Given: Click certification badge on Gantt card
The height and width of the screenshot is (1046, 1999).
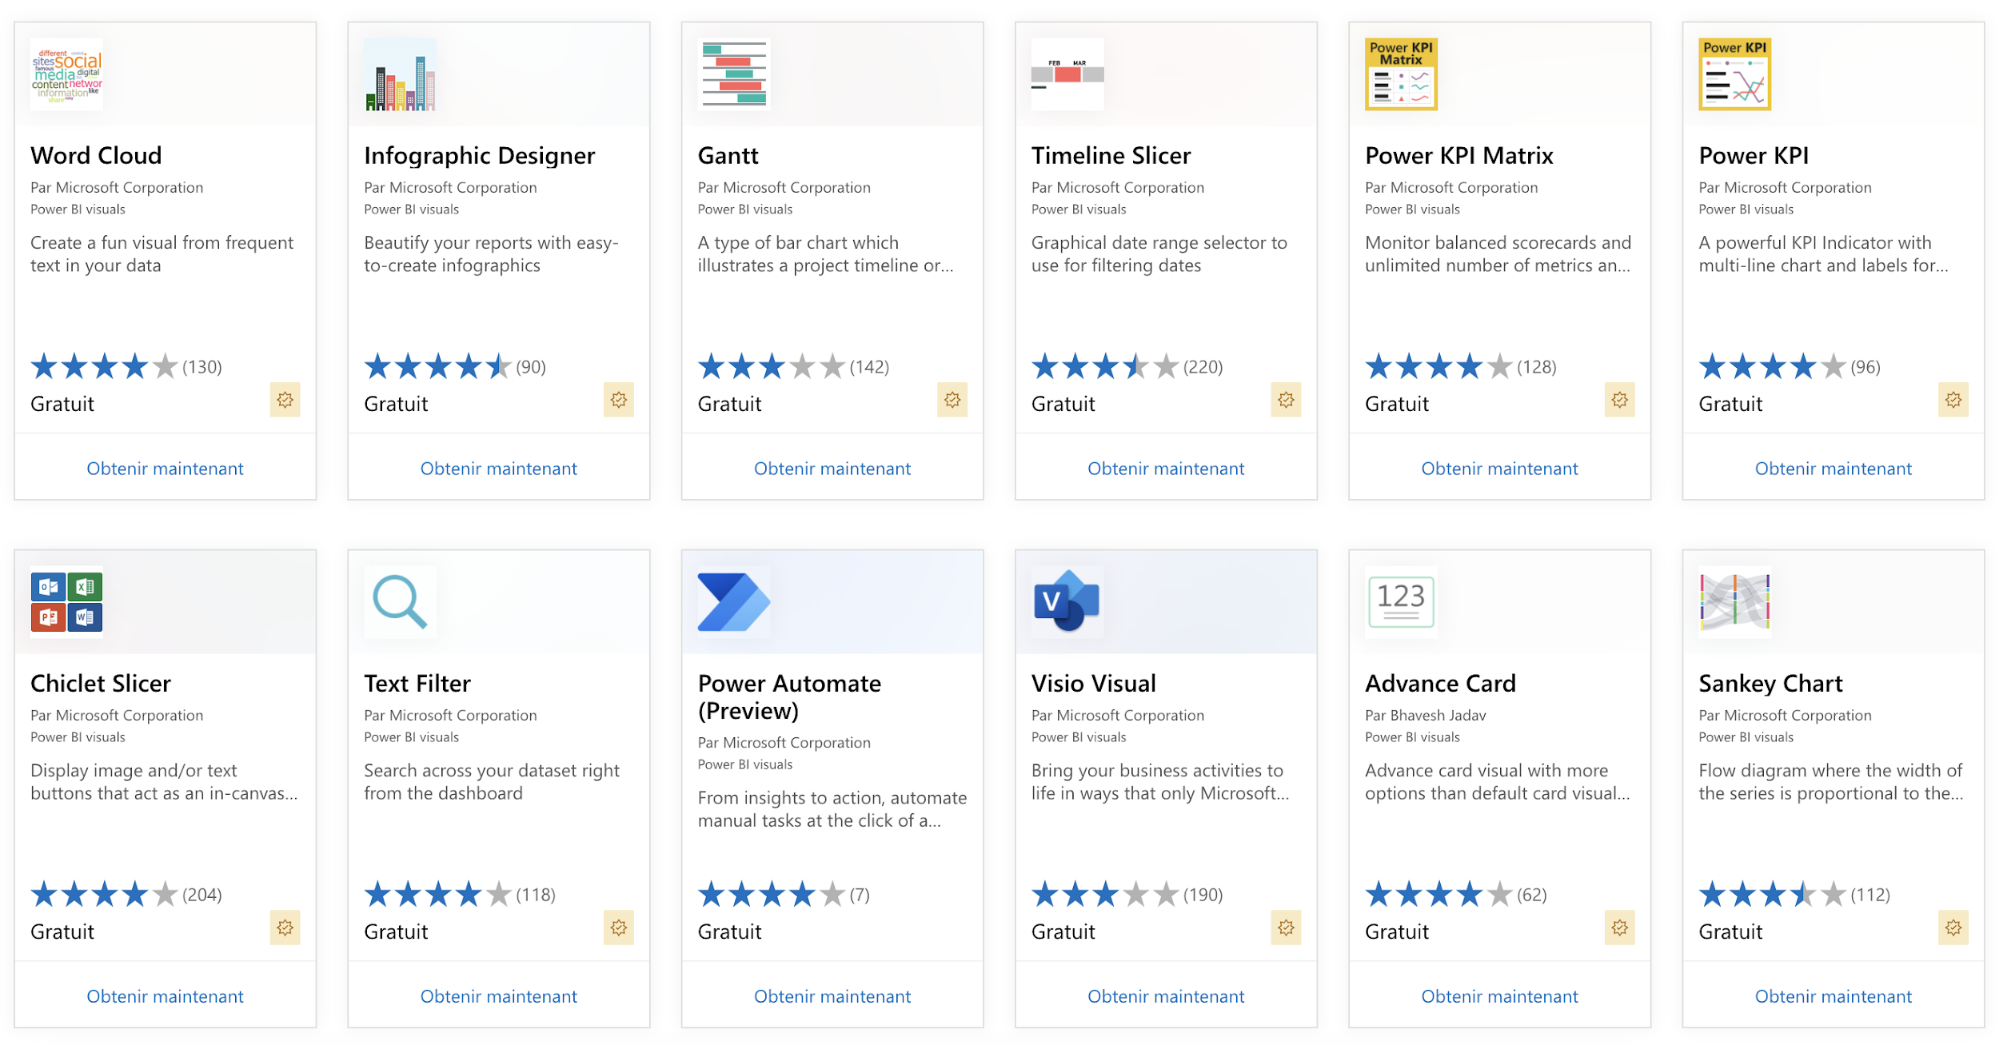Looking at the screenshot, I should click(952, 400).
